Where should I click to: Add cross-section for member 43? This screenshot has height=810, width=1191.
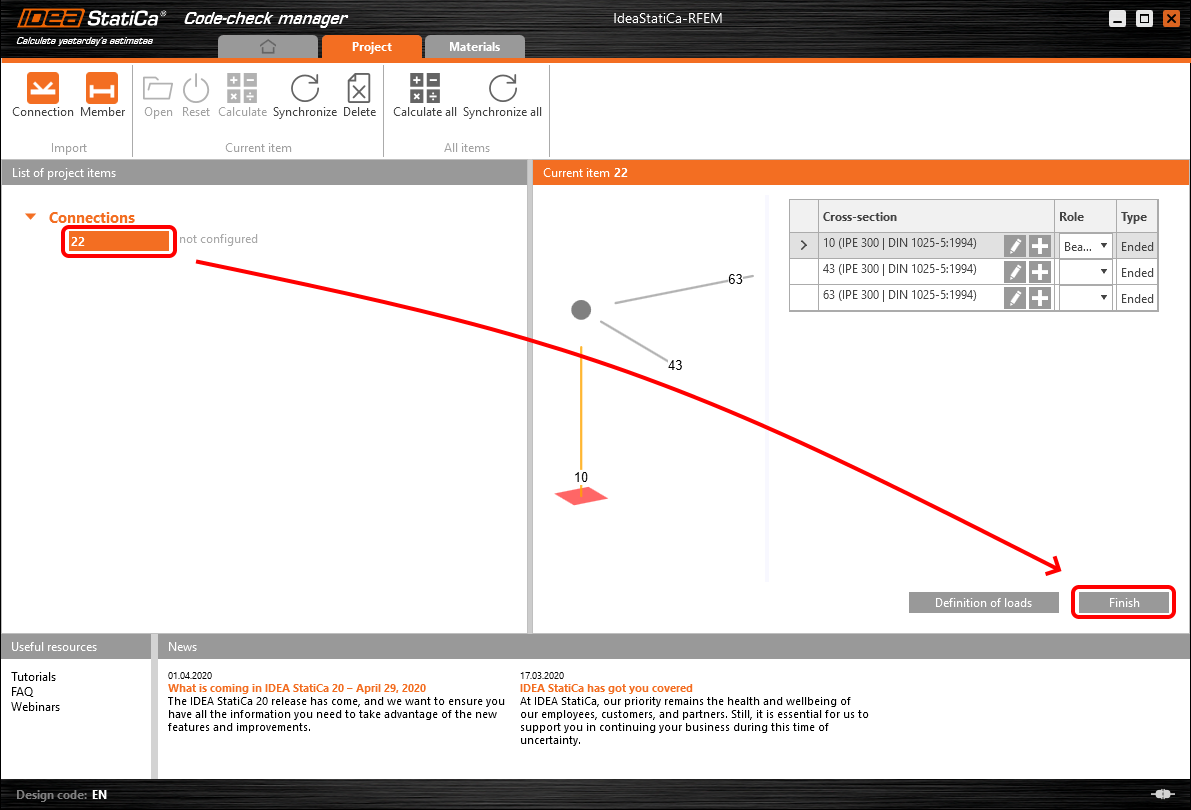(1040, 272)
